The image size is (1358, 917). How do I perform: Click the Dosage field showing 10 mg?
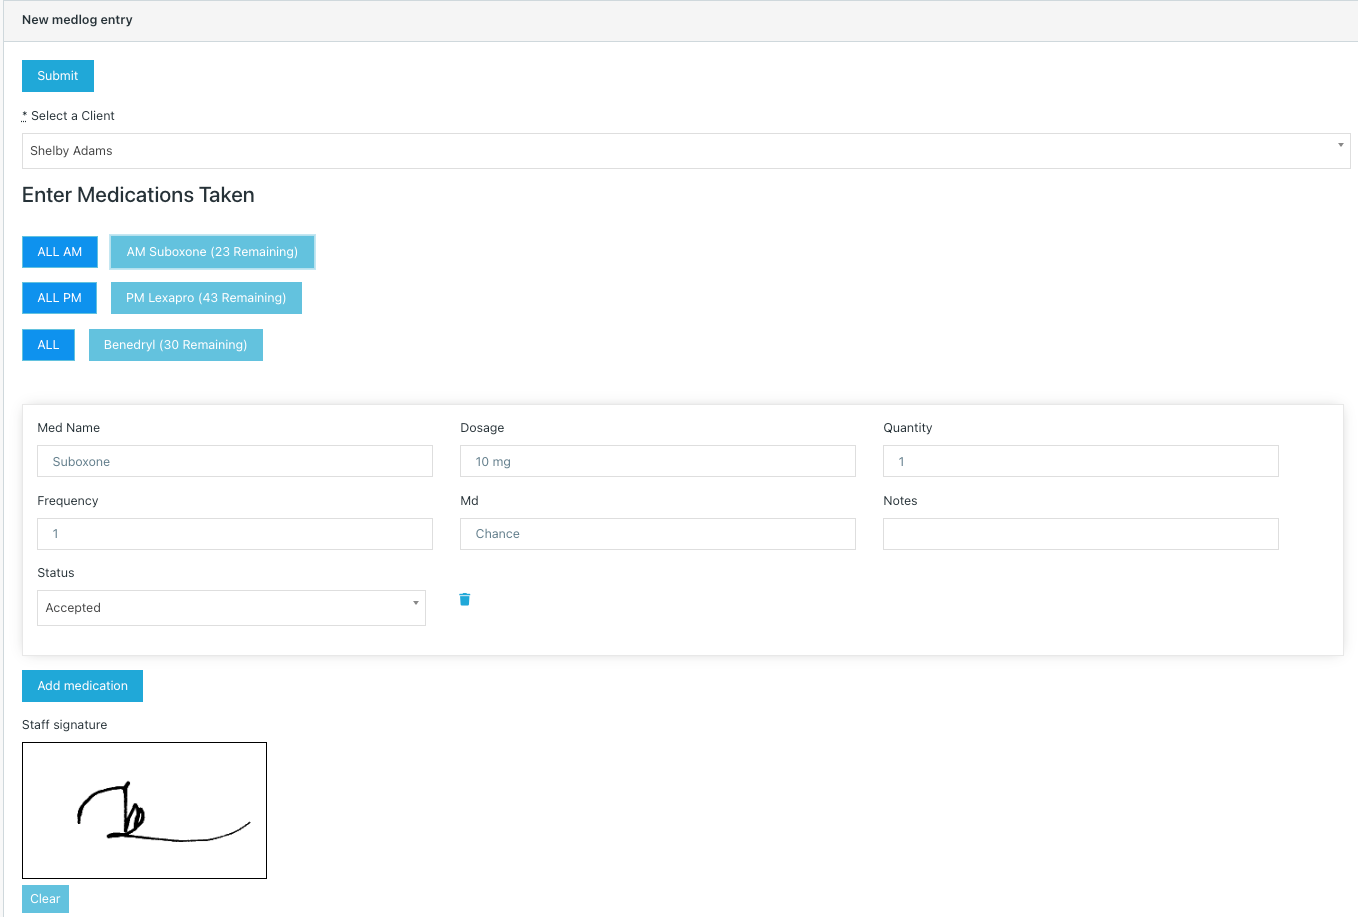pyautogui.click(x=658, y=461)
